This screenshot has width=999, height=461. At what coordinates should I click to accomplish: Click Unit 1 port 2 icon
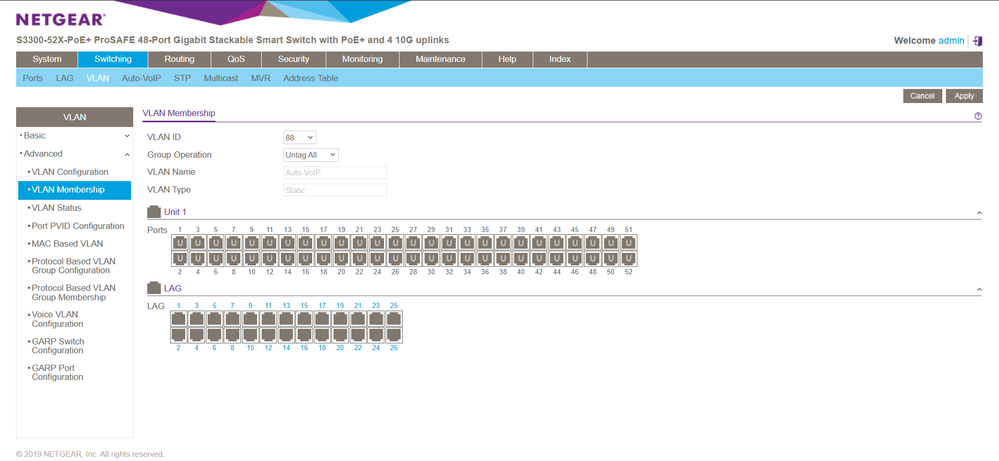[x=180, y=259]
